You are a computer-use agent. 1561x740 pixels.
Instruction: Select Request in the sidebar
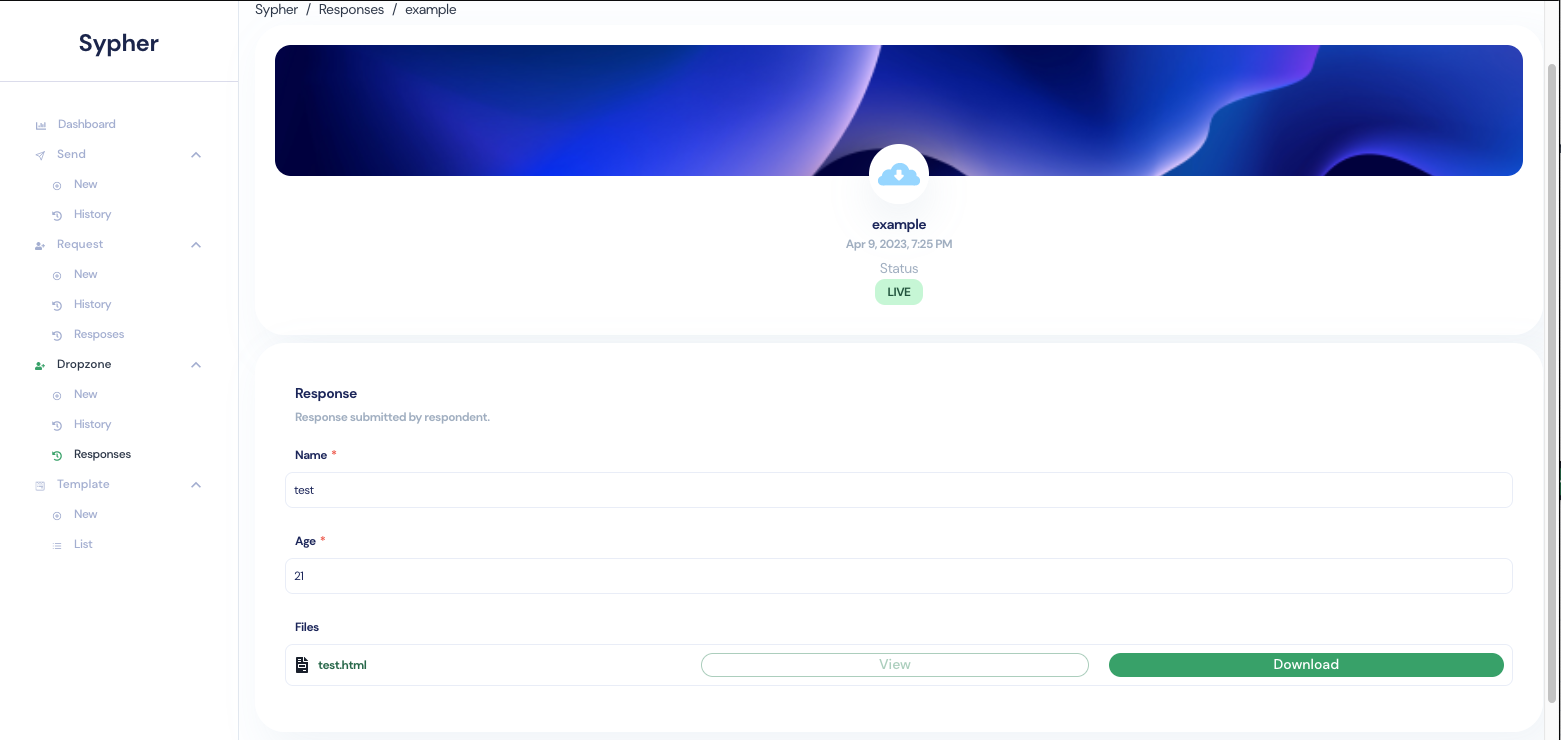[x=80, y=244]
